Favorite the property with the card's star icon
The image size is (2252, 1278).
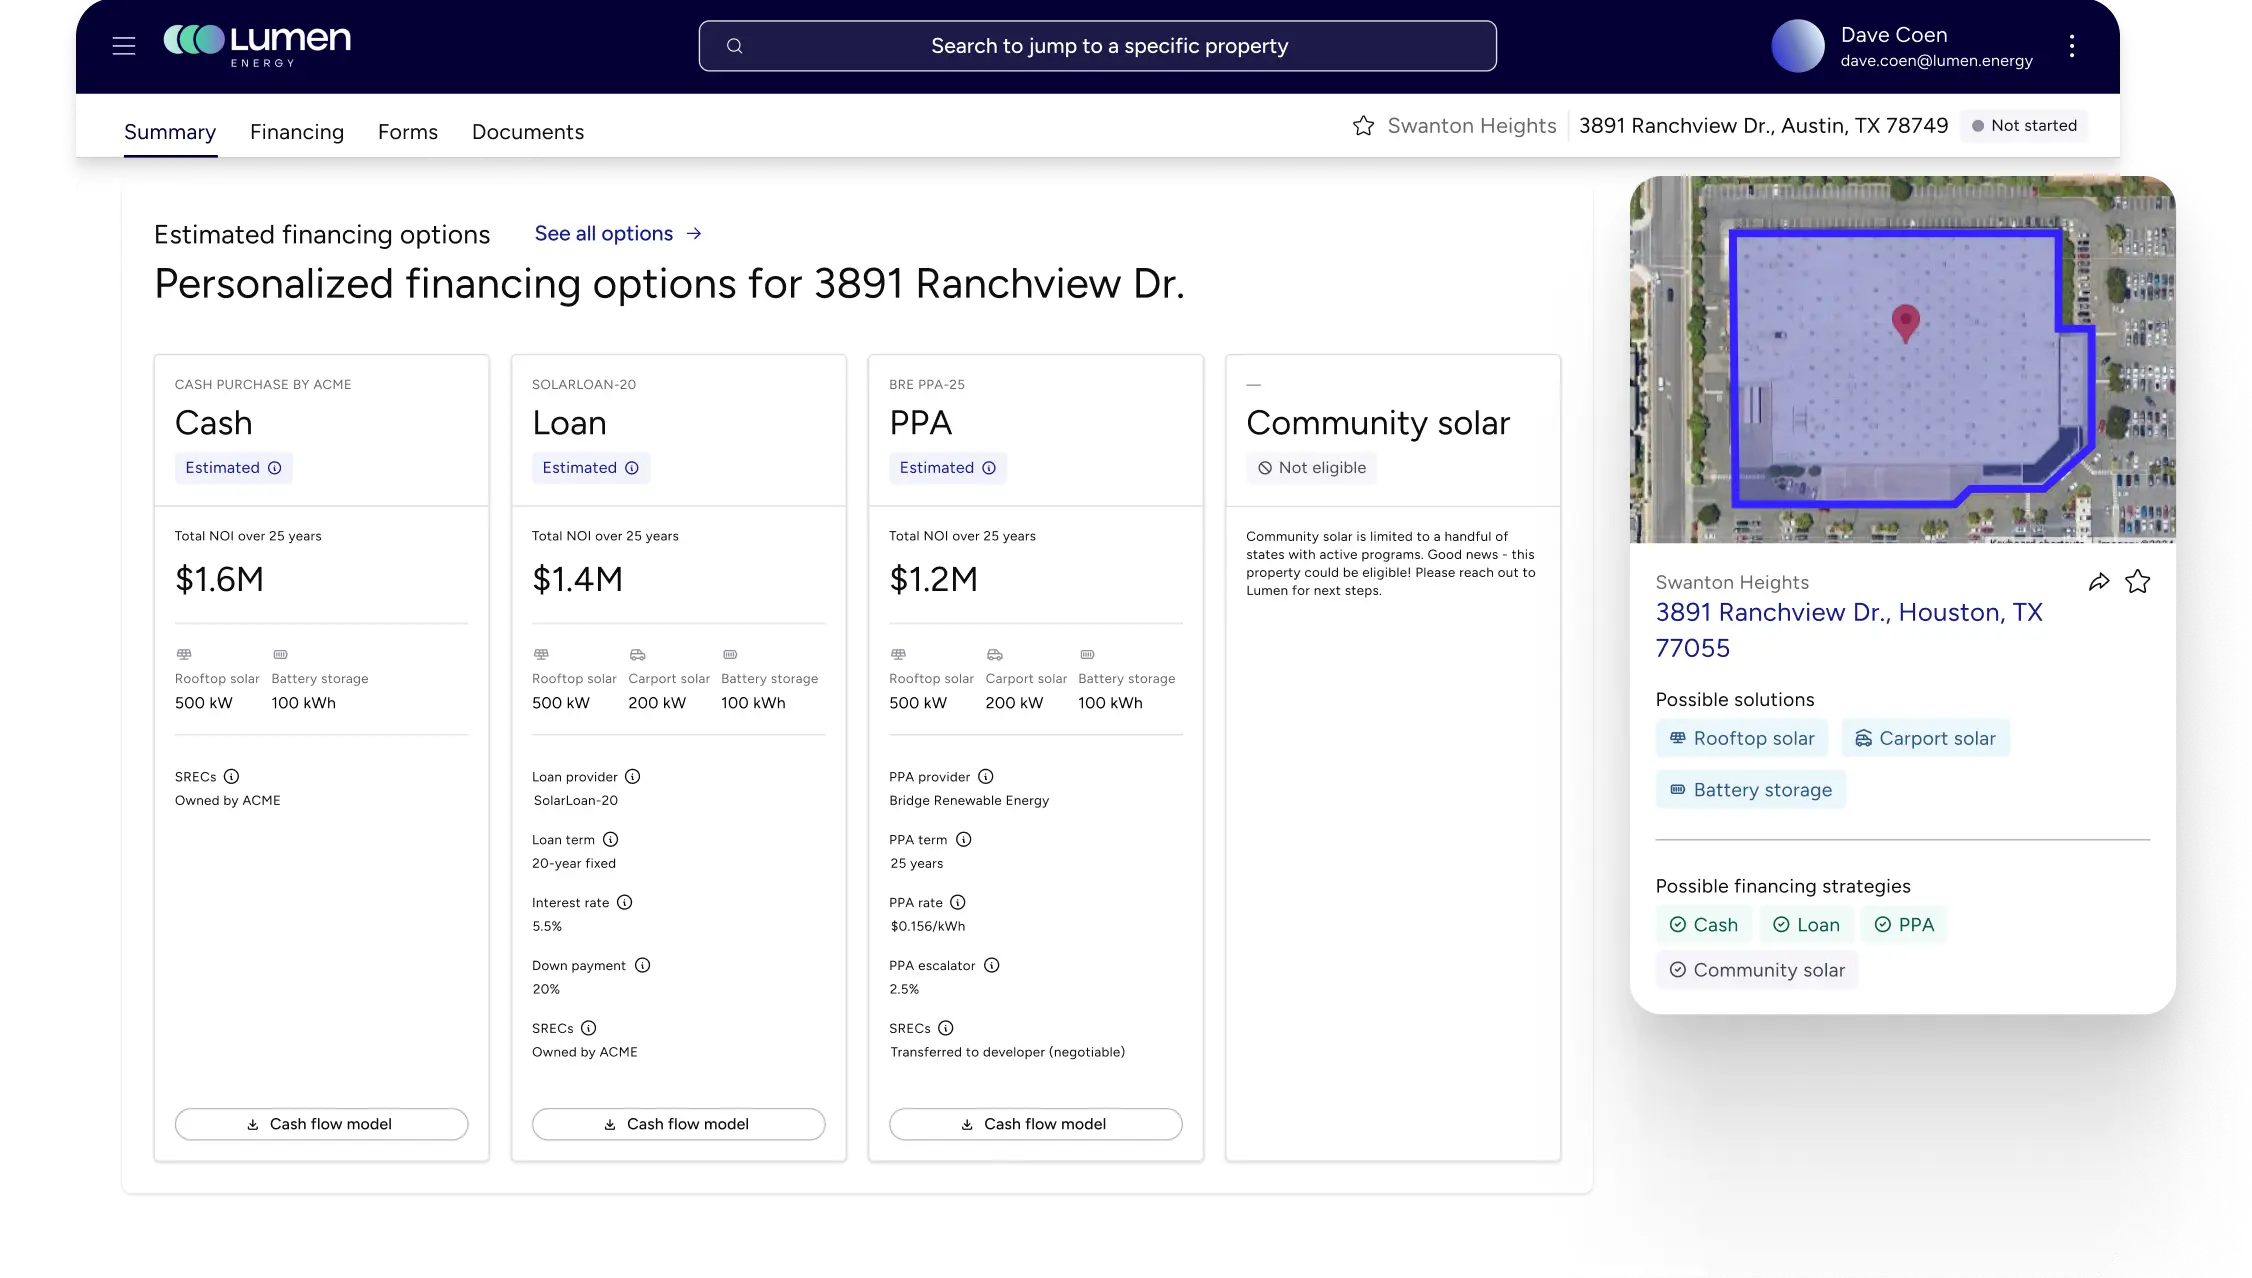pos(2137,582)
